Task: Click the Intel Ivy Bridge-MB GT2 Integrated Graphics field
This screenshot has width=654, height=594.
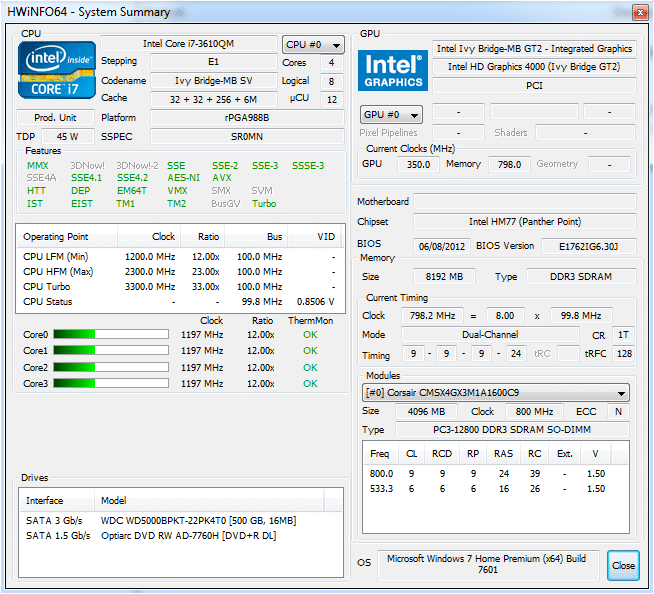Action: [x=534, y=49]
